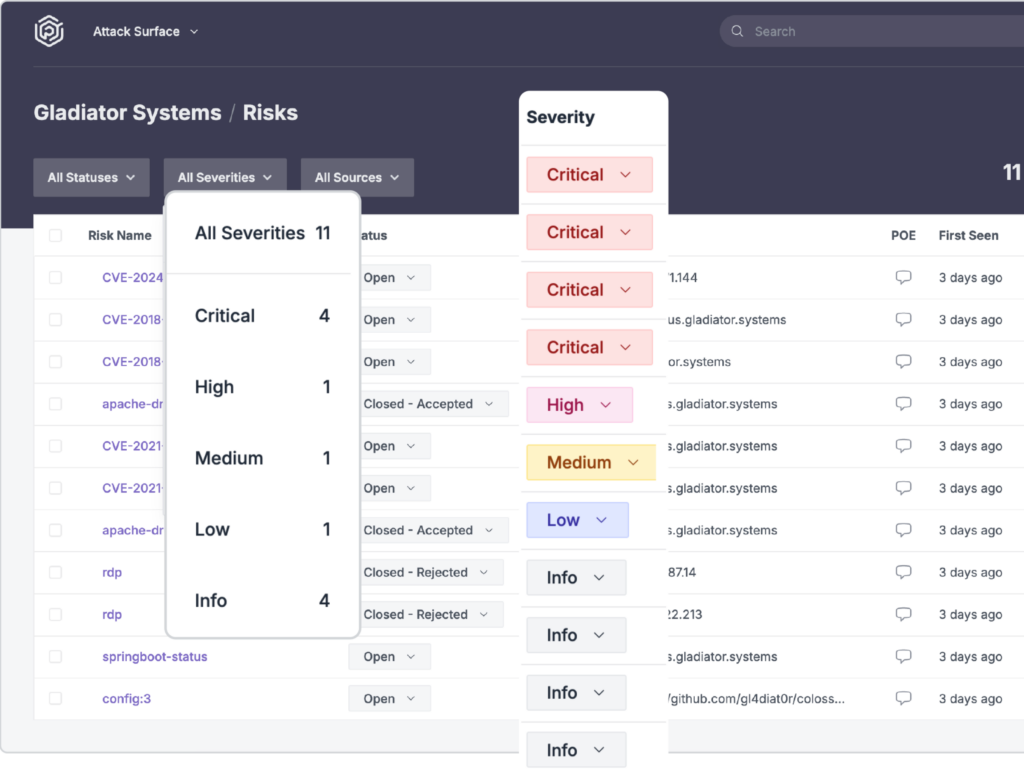The image size is (1024, 780).
Task: Open the POE comment icon in the config:3 row
Action: (903, 698)
